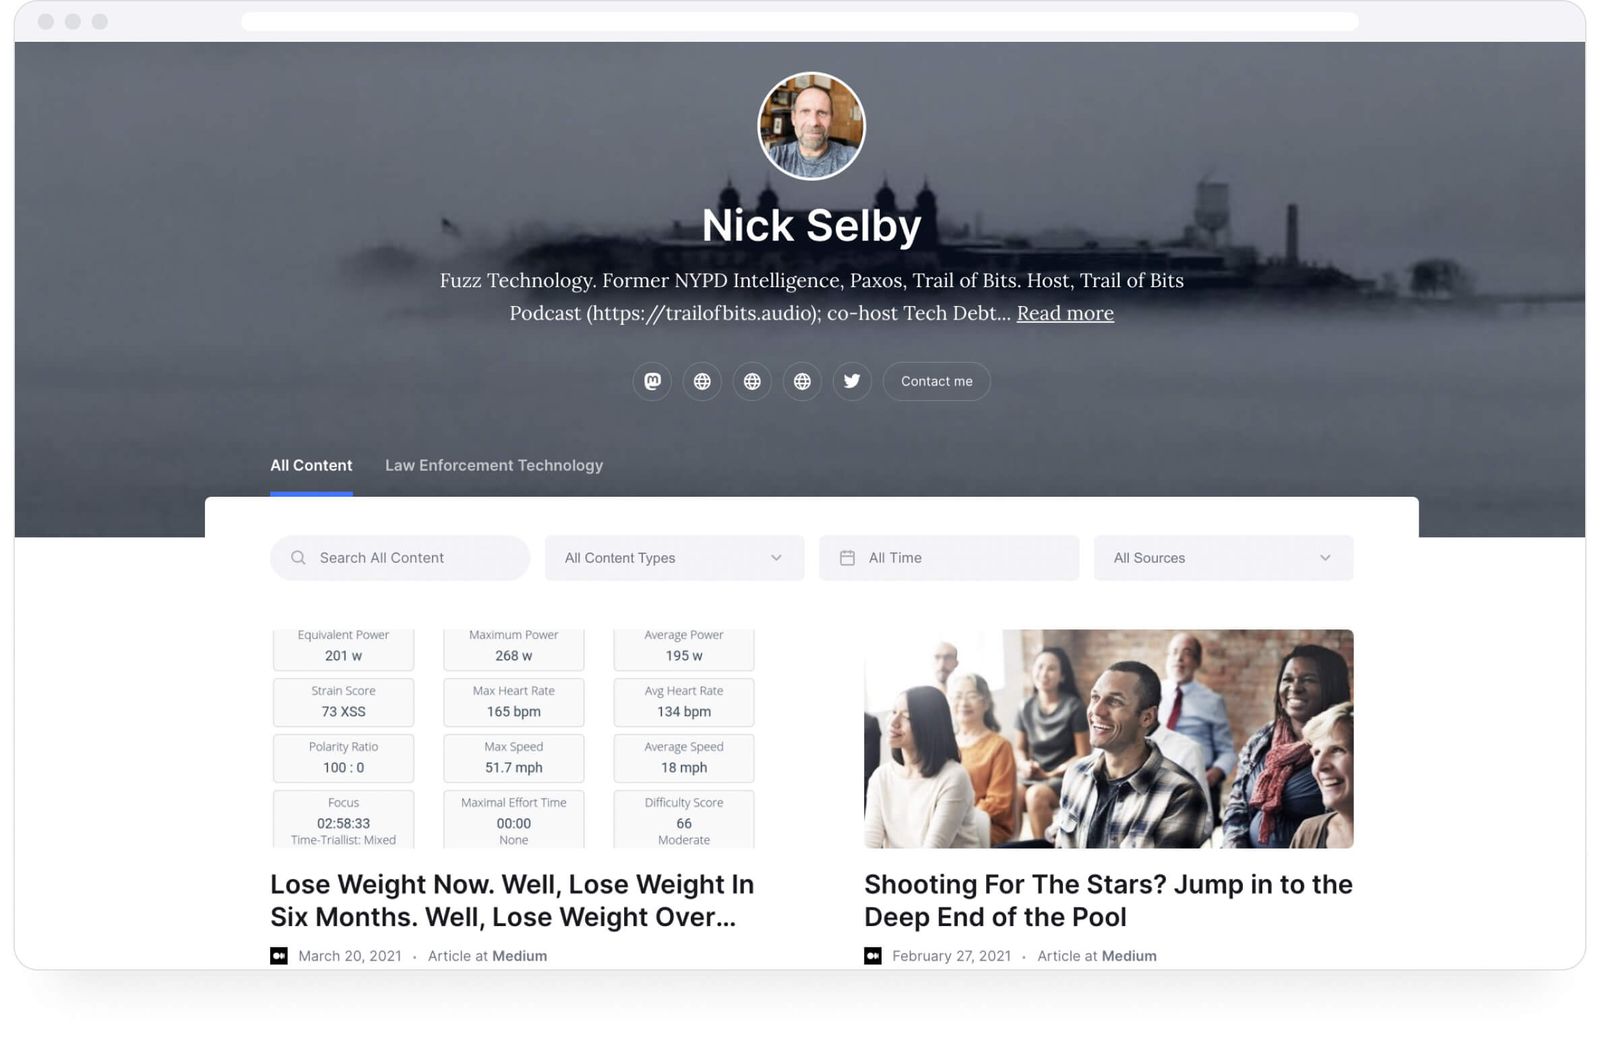Click inside the Search All Content field
1600x1038 pixels.
tap(400, 557)
